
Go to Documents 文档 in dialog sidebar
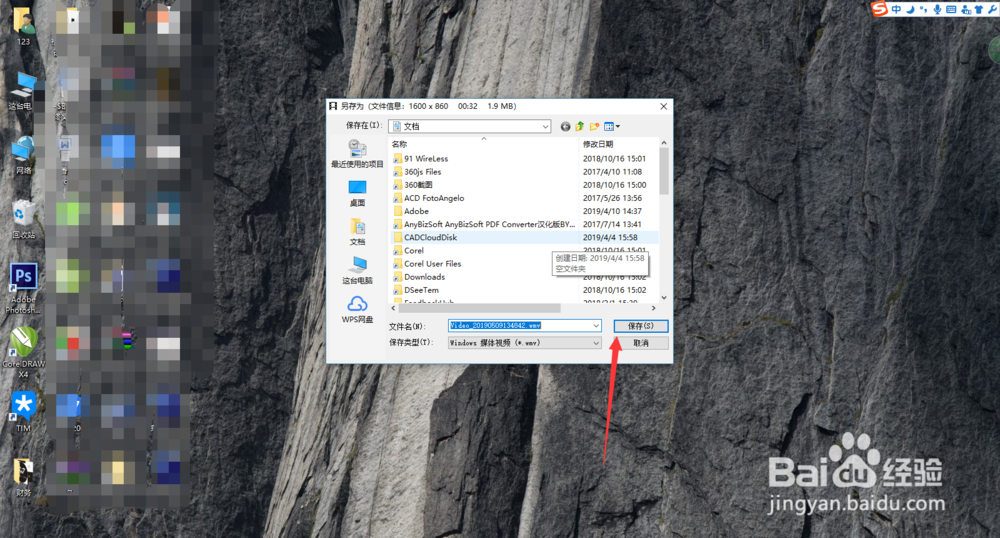pos(357,232)
